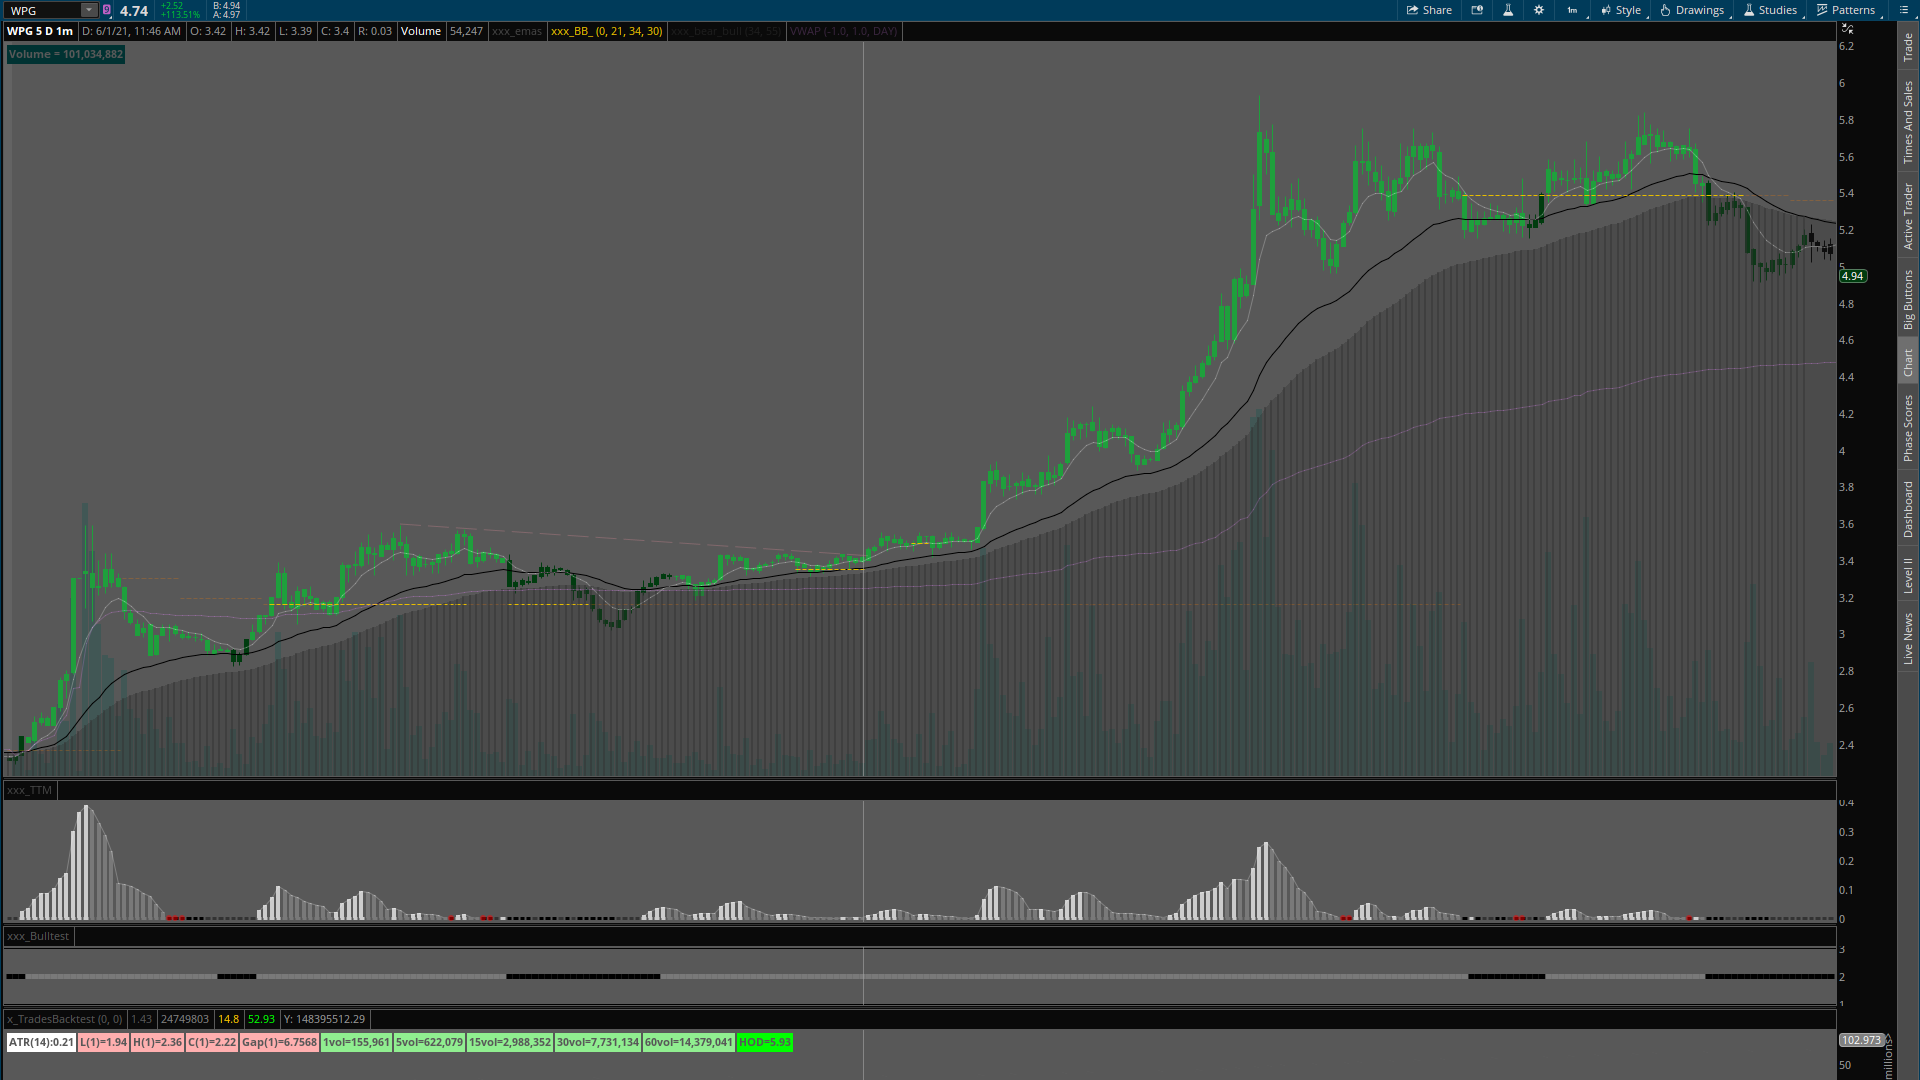Open the Times And Sales side tab
Screen dimensions: 1920x1080
1908,122
